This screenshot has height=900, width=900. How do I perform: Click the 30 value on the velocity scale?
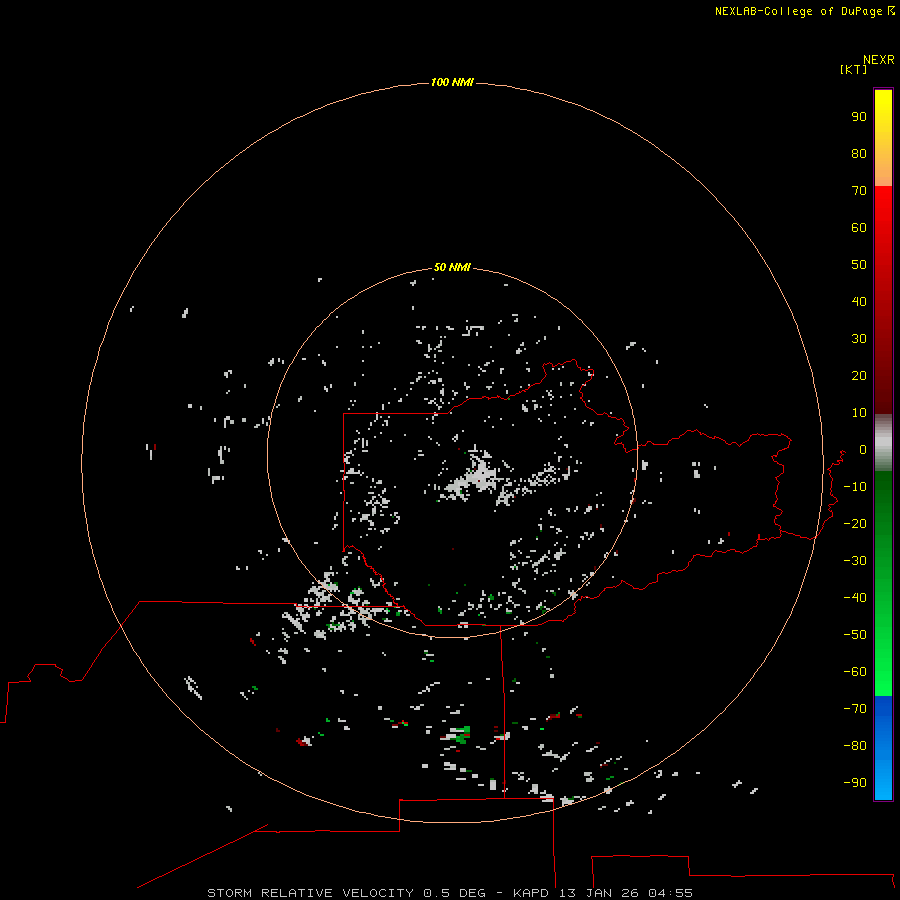(859, 339)
